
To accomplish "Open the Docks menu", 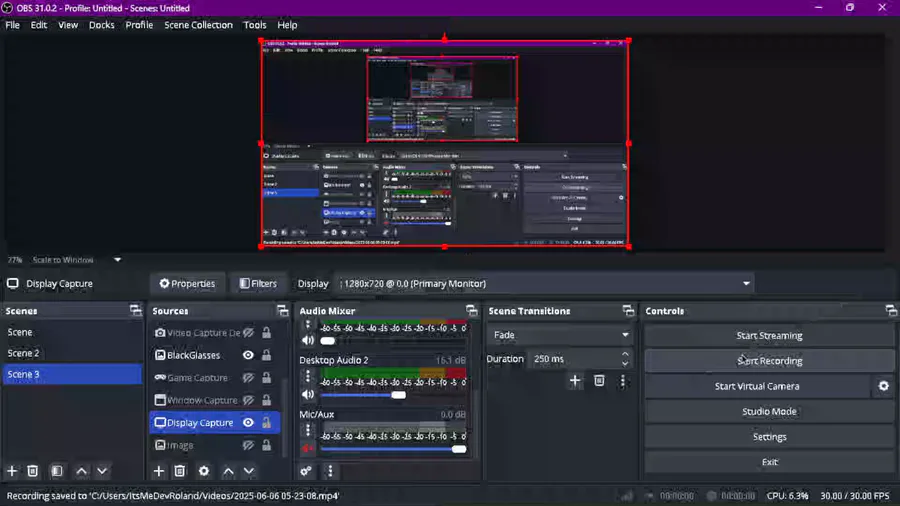I will point(102,25).
